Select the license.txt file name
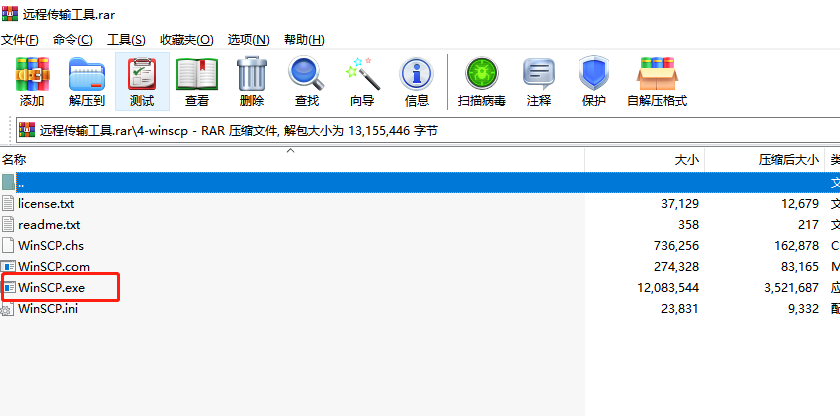 [46, 203]
